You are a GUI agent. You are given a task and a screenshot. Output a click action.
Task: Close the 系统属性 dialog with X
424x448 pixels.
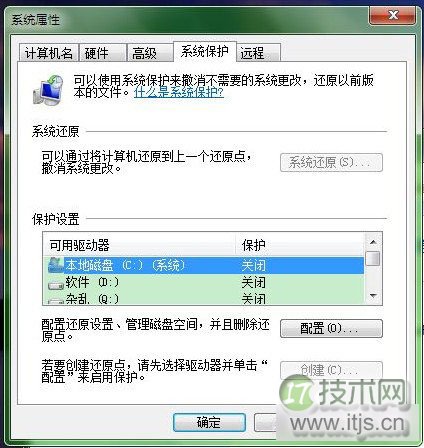coord(393,15)
